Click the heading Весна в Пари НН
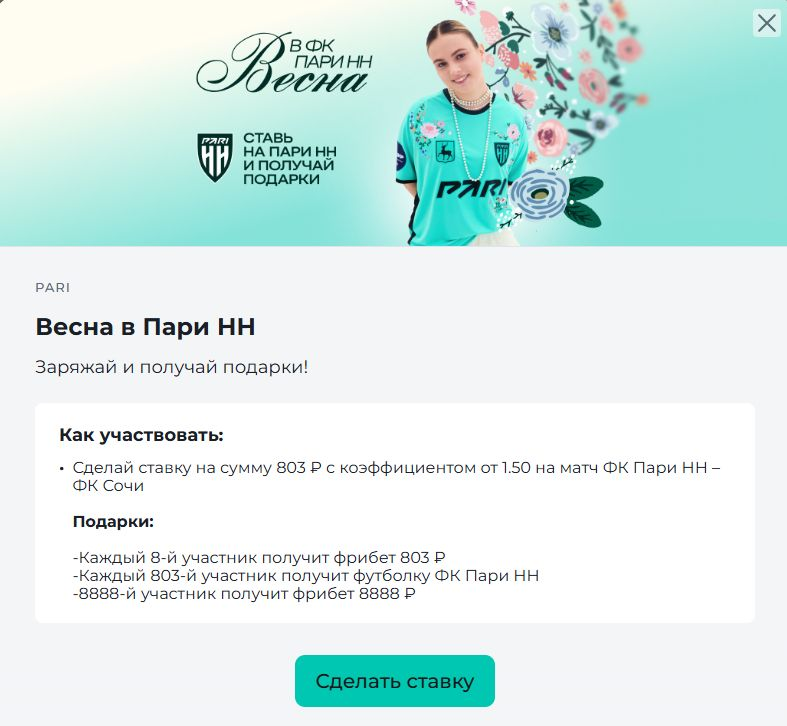787x726 pixels. coord(146,327)
